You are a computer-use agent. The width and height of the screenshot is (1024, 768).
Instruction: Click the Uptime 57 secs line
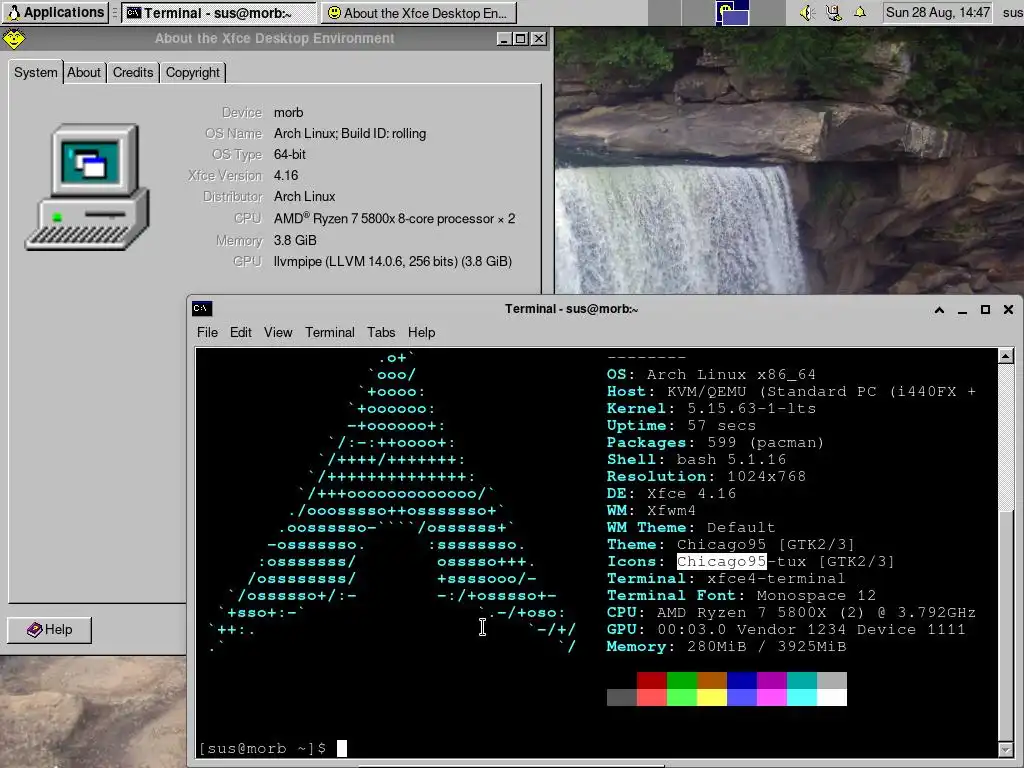click(681, 426)
